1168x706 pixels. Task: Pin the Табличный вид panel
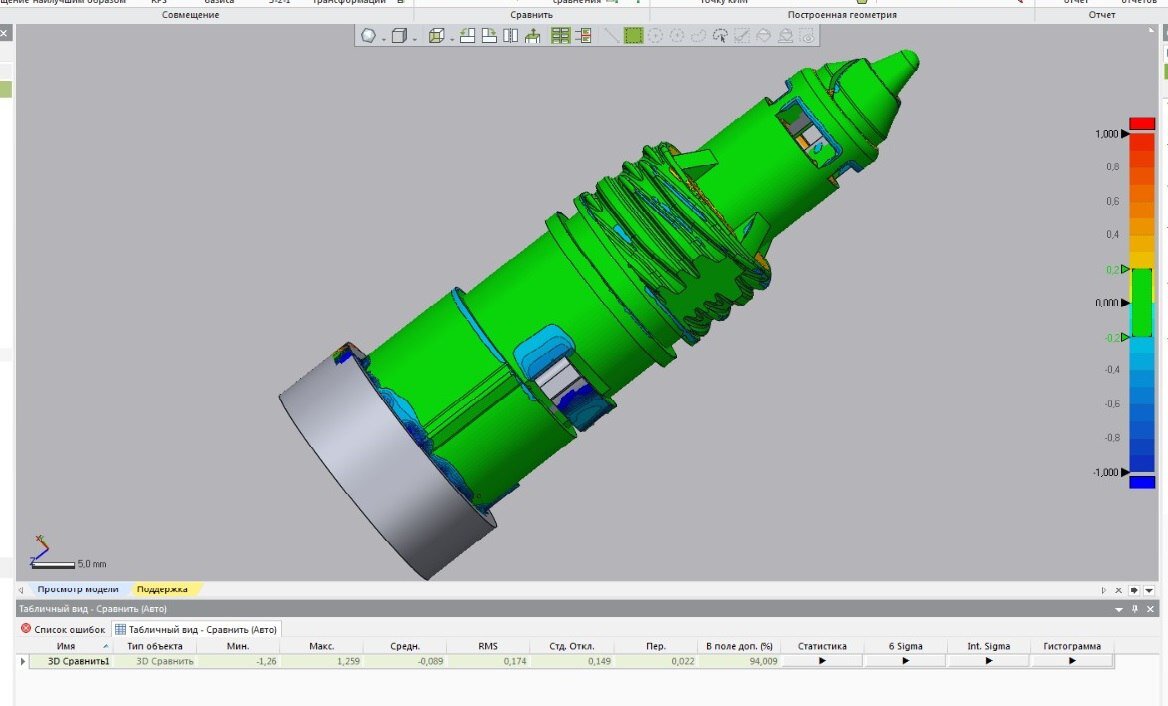[1134, 609]
